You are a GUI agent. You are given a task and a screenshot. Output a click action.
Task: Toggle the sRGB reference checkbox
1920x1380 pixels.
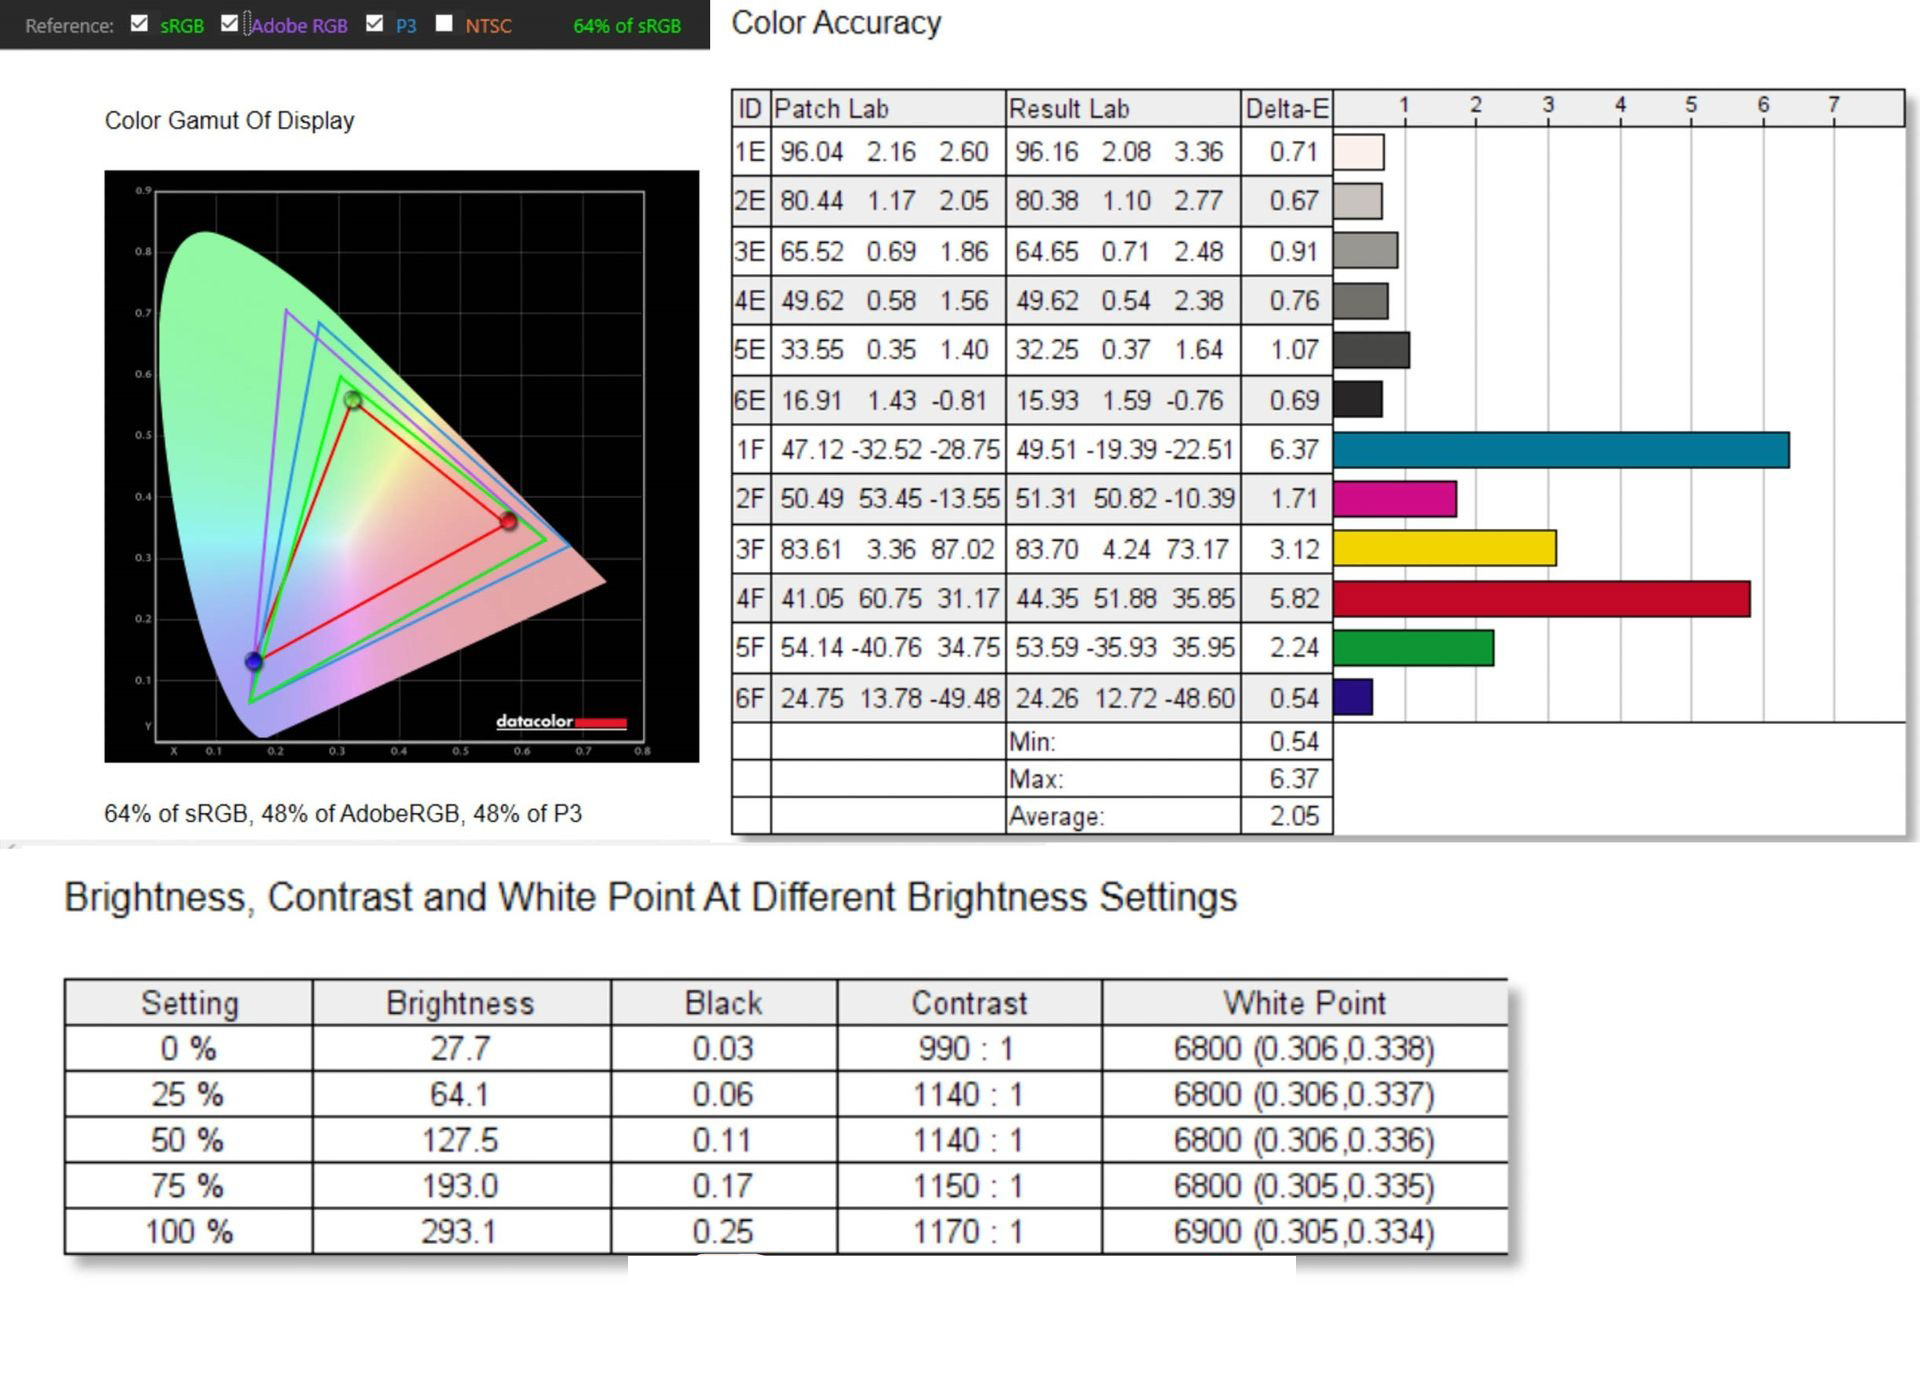[139, 24]
